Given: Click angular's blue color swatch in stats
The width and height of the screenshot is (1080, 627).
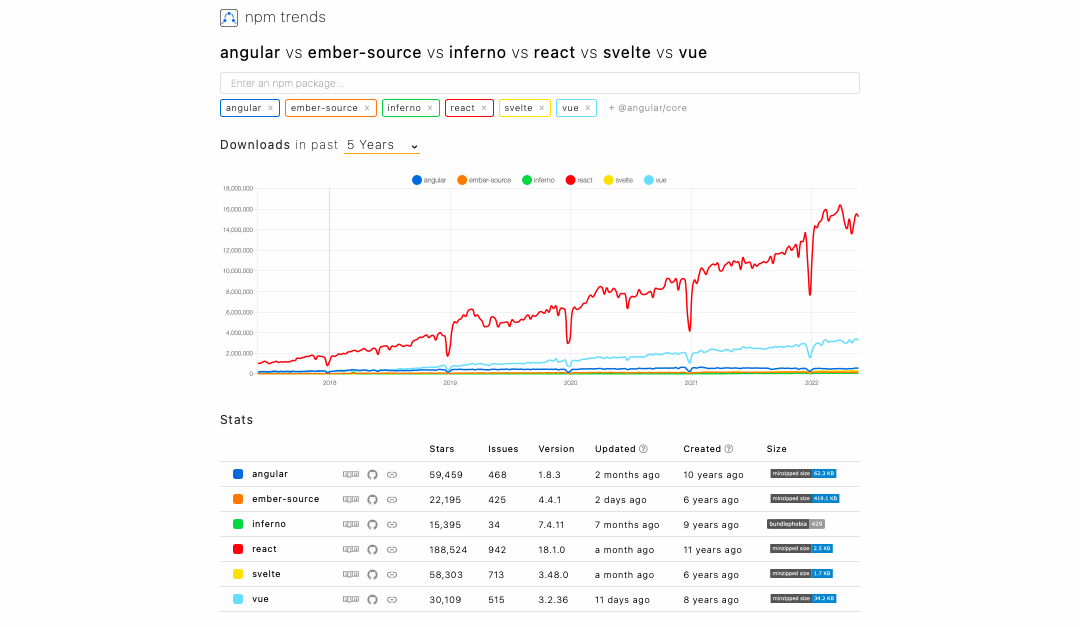Looking at the screenshot, I should point(238,474).
